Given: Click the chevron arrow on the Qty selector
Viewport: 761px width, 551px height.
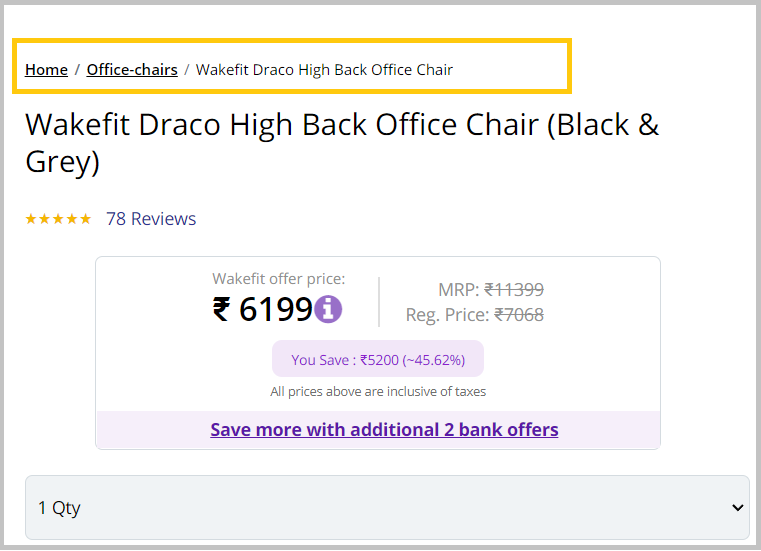Looking at the screenshot, I should click(738, 508).
